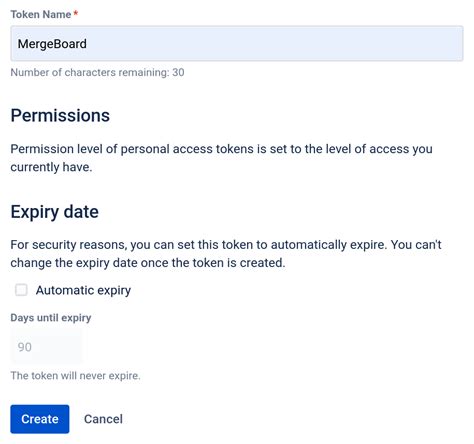Cancel the token creation
The width and height of the screenshot is (474, 444).
coord(103,419)
